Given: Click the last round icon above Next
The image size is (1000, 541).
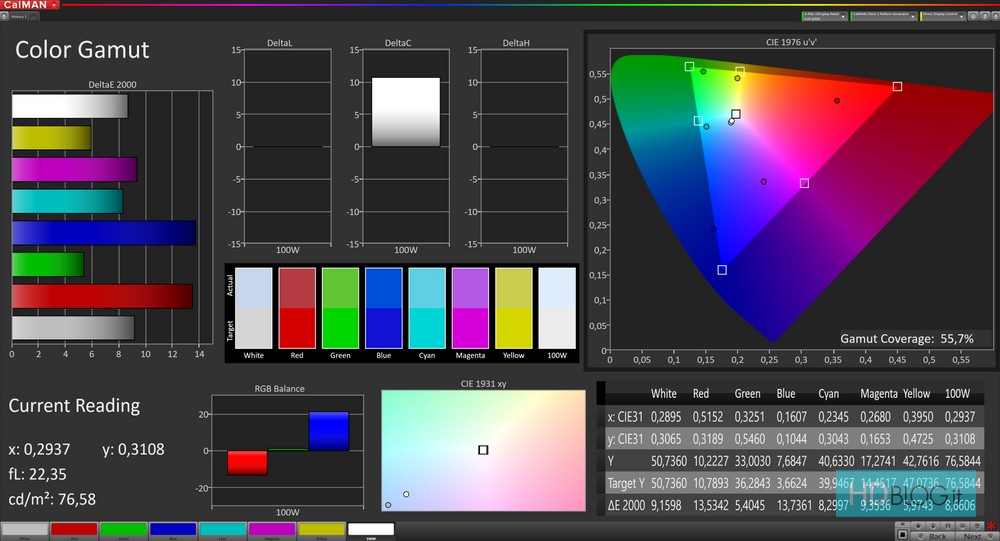Looking at the screenshot, I should click(977, 526).
